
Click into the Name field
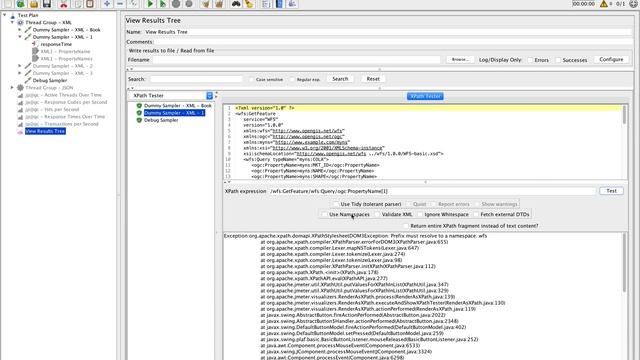[388, 32]
